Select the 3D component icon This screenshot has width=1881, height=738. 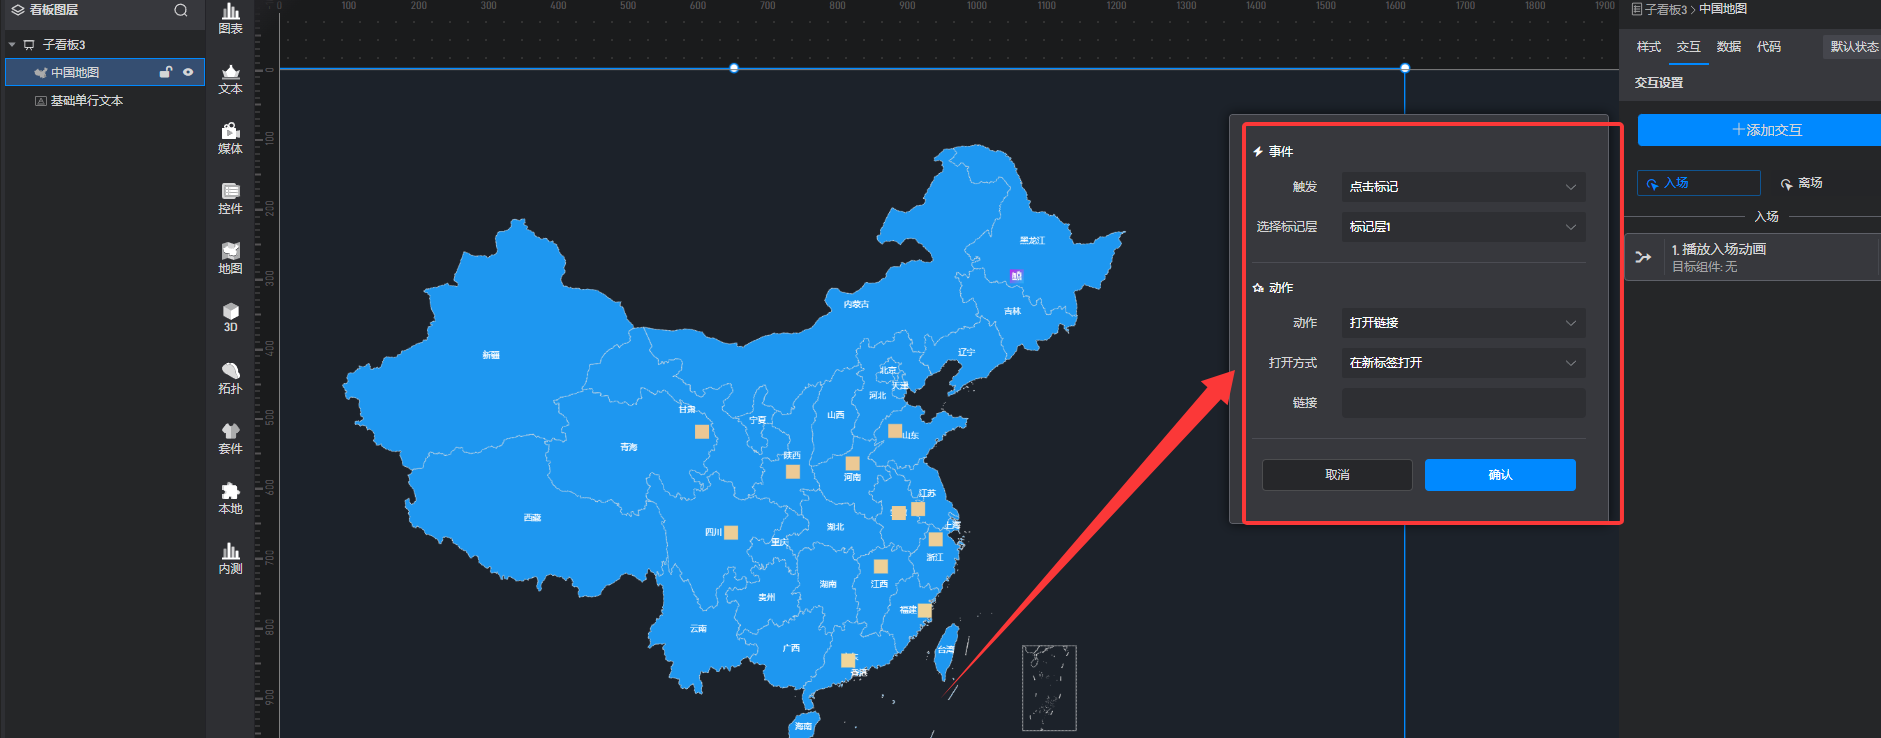[x=230, y=317]
